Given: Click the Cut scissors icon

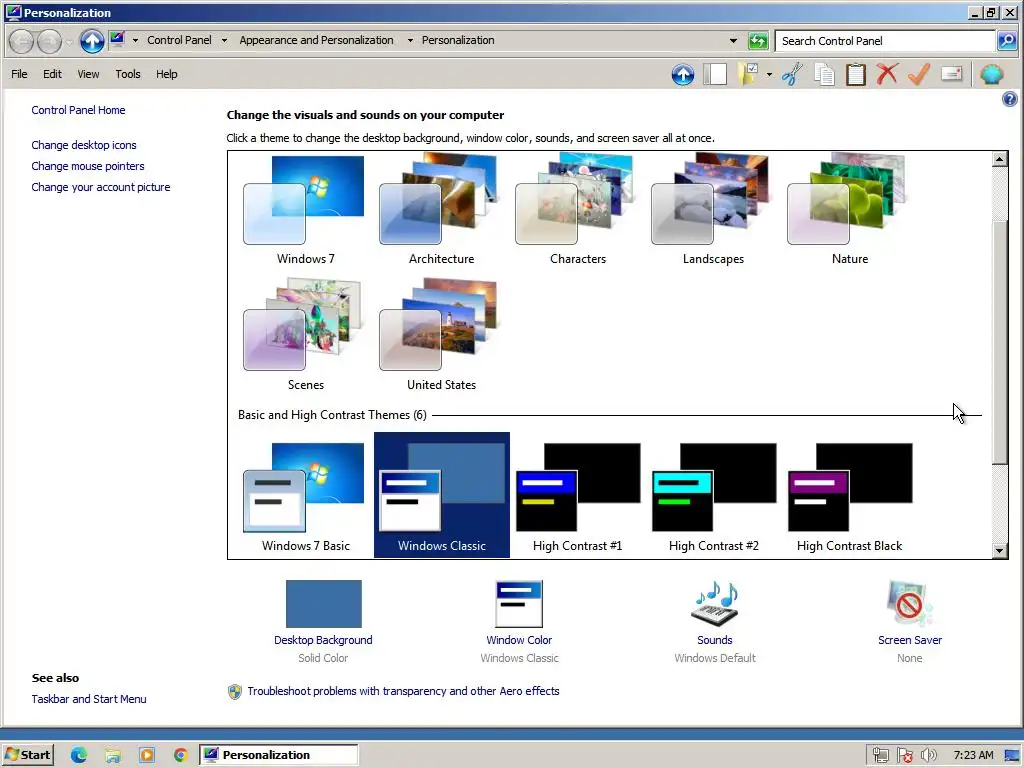Looking at the screenshot, I should tap(792, 74).
